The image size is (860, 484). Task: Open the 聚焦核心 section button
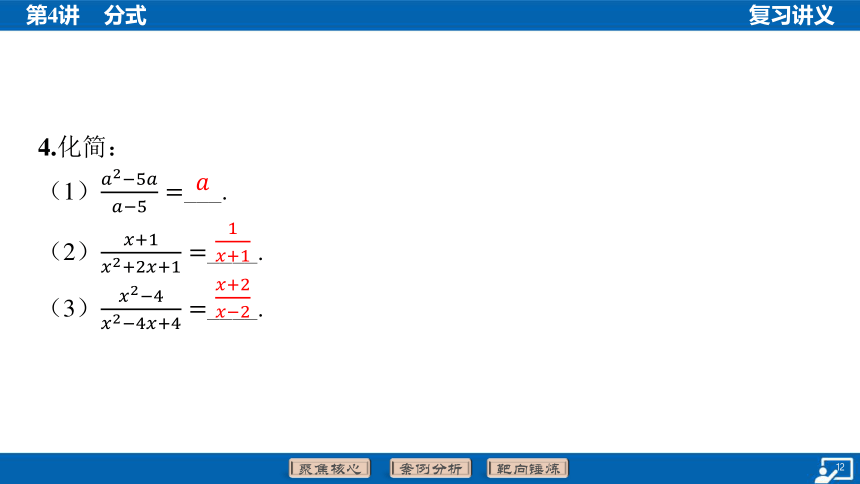click(x=330, y=468)
